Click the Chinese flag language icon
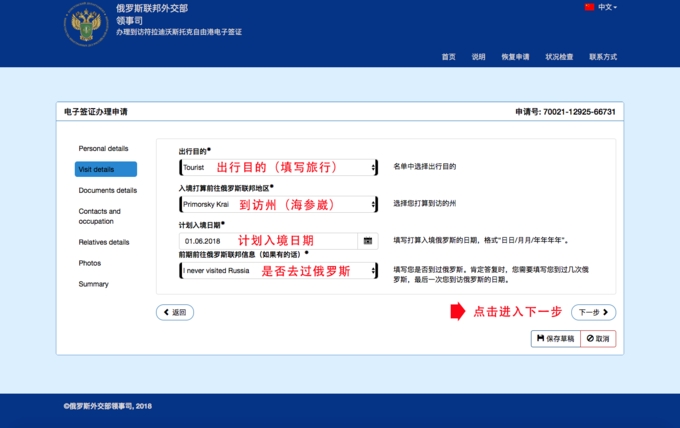The height and width of the screenshot is (428, 680). [589, 7]
